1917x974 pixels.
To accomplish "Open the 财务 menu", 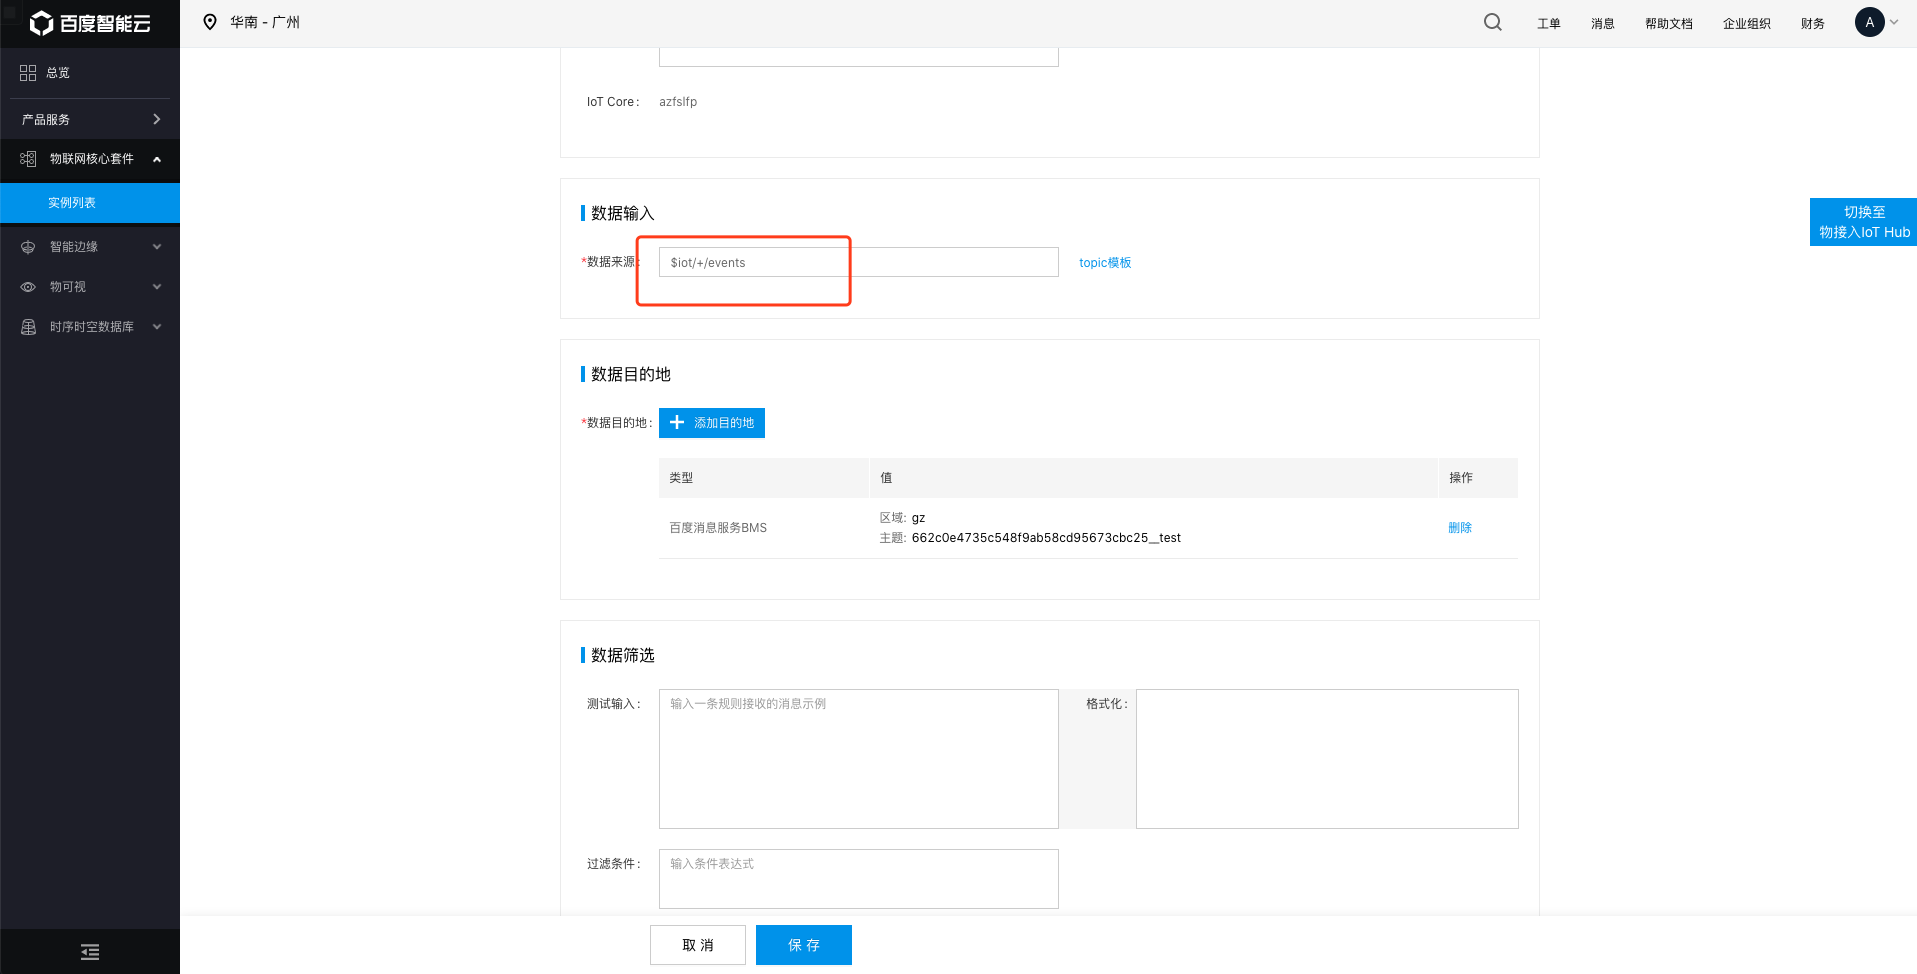I will pyautogui.click(x=1812, y=24).
